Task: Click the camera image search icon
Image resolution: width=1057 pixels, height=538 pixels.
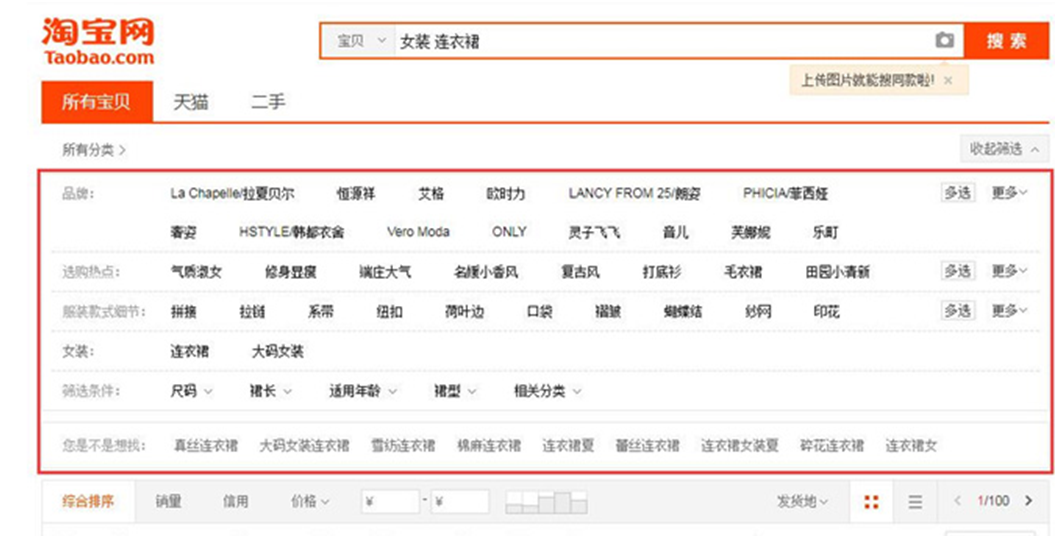Action: point(944,41)
